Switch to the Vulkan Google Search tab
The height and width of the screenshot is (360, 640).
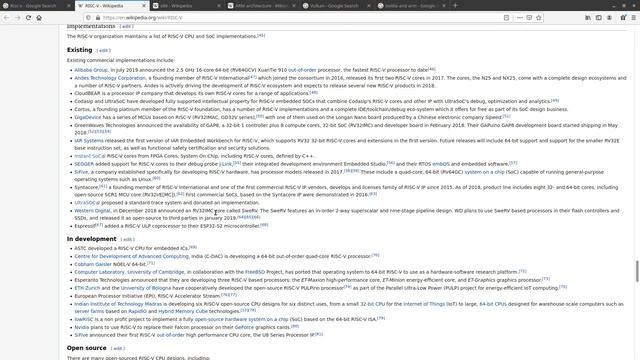336,6
